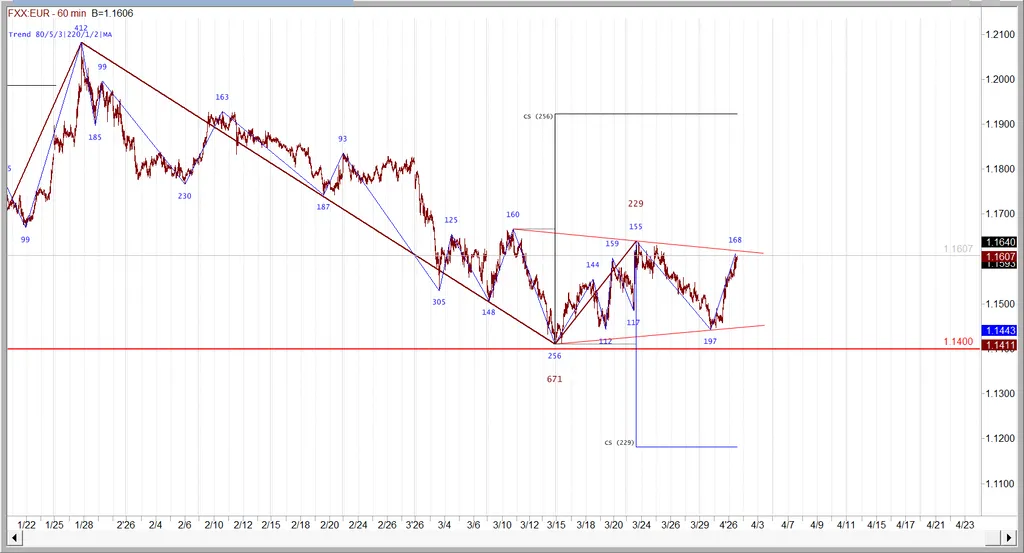This screenshot has width=1024, height=553.
Task: Click the red 671 swing label
Action: [555, 379]
